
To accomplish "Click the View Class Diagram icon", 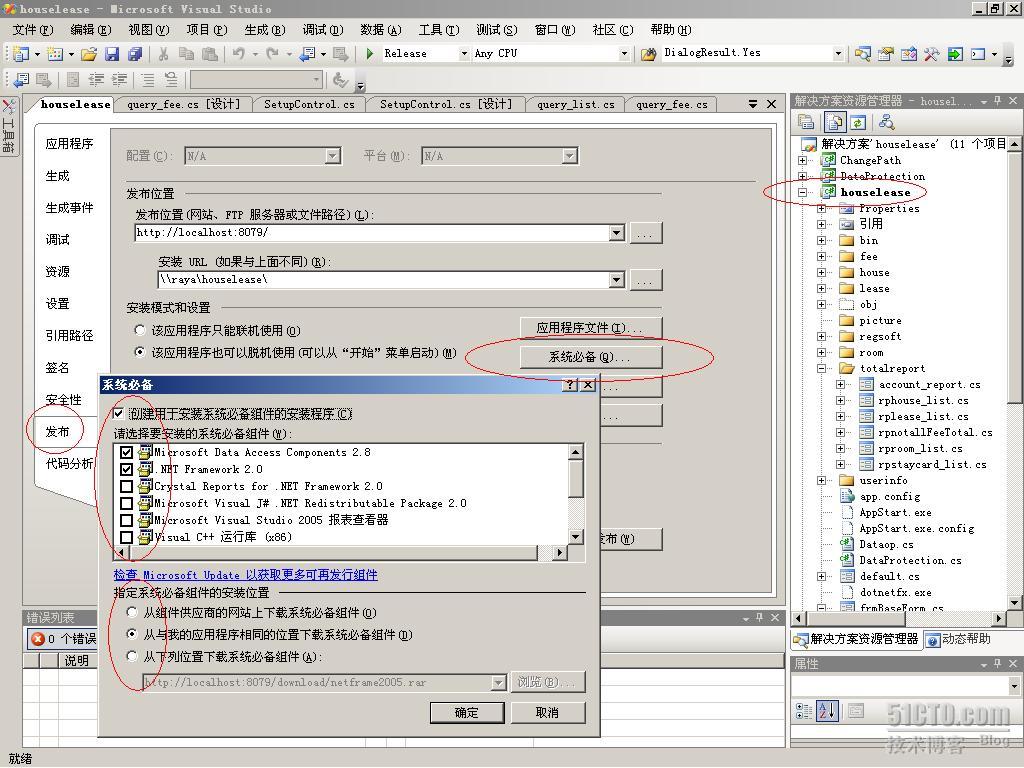I will click(886, 122).
